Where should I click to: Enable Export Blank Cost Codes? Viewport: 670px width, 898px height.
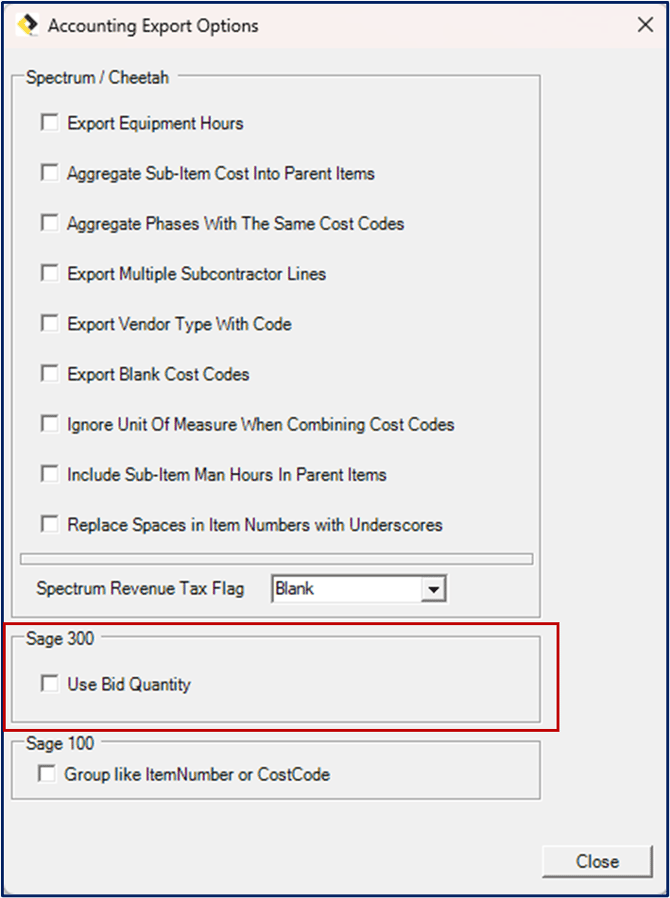[49, 373]
